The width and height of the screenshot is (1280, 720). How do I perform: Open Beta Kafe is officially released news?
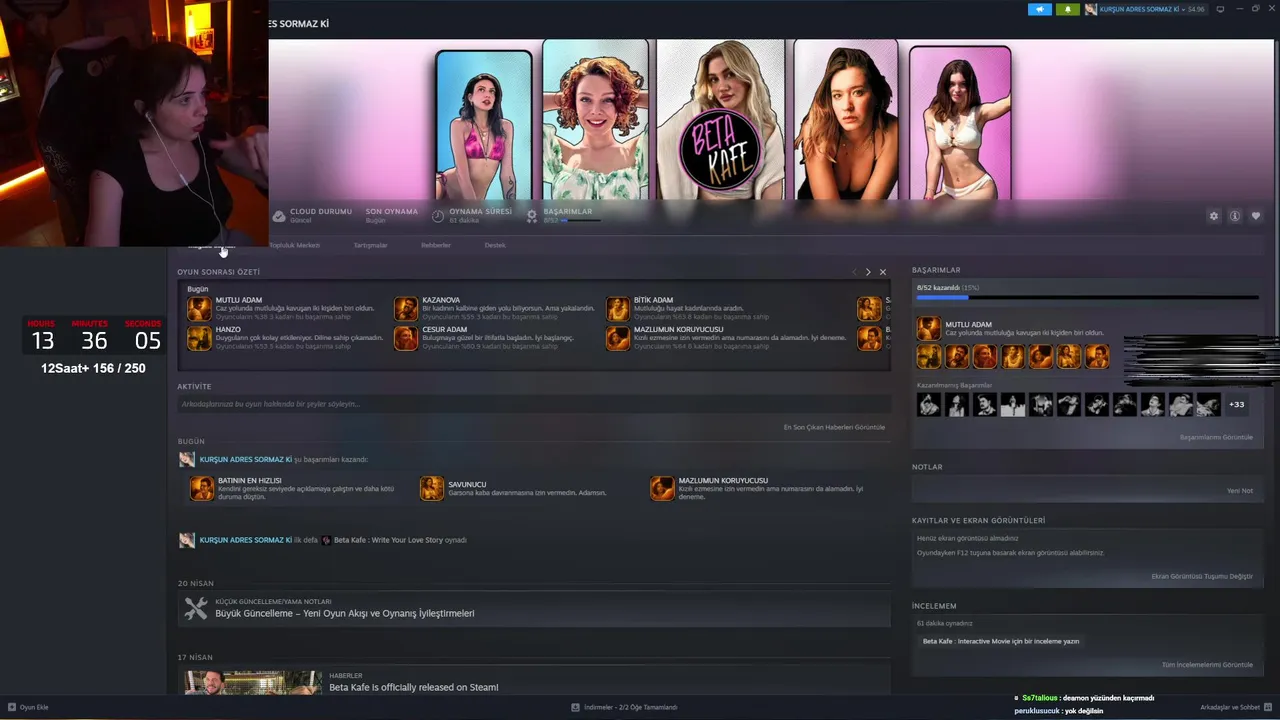[x=413, y=687]
